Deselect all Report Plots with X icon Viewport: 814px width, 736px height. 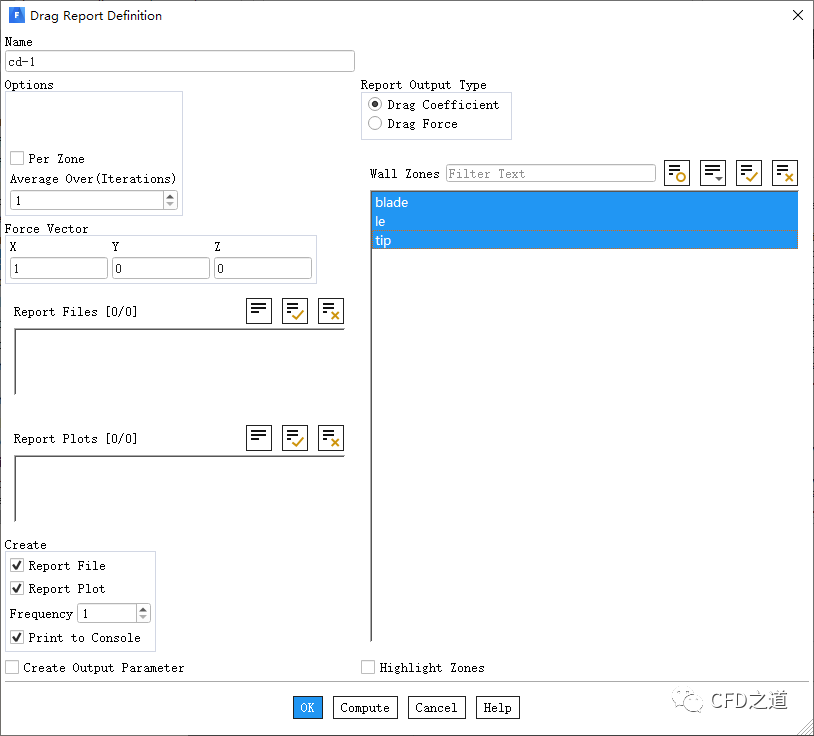click(x=331, y=438)
